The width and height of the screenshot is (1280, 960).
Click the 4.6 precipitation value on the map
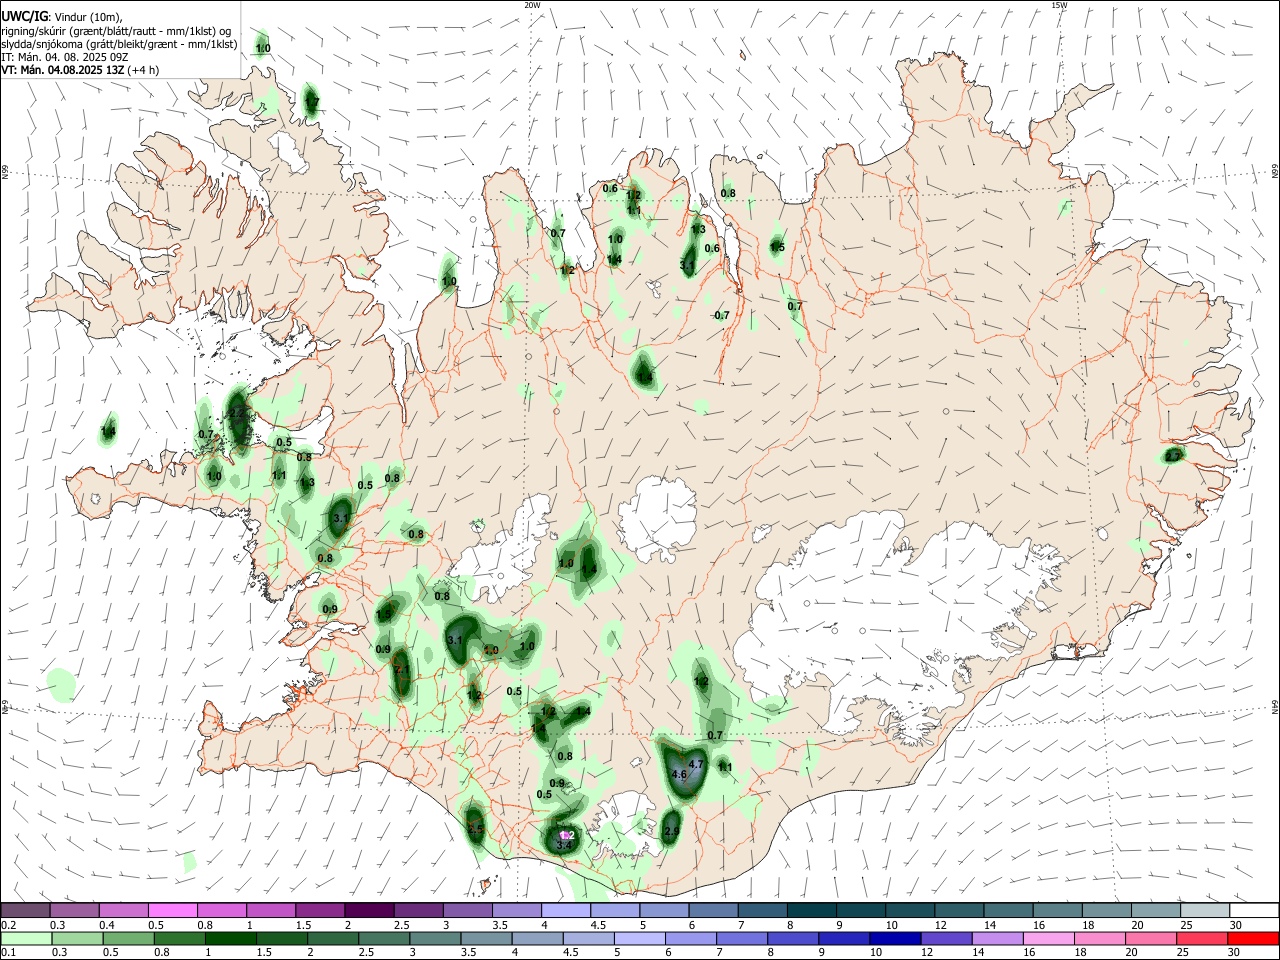tap(679, 775)
